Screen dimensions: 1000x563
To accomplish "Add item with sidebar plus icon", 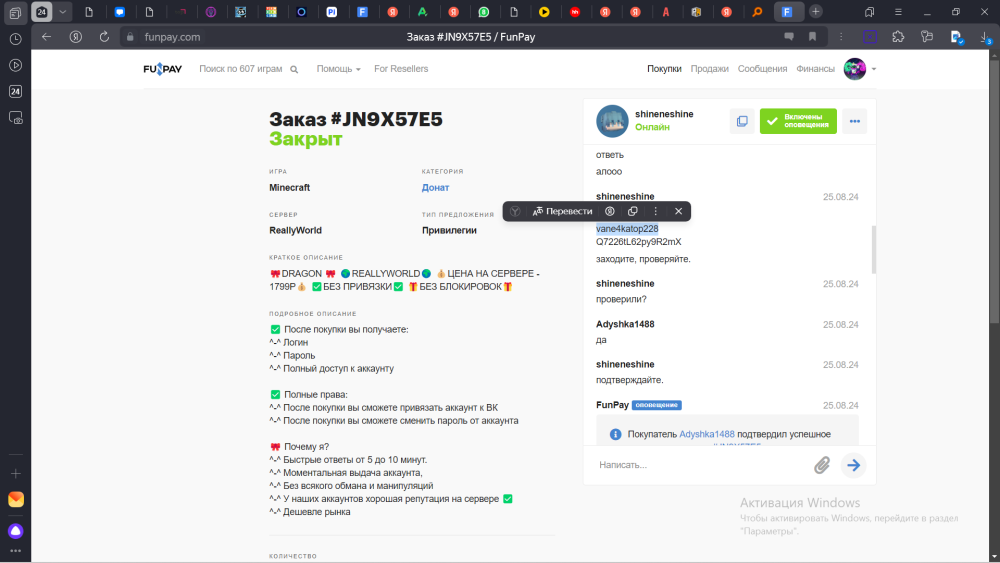I will (15, 474).
